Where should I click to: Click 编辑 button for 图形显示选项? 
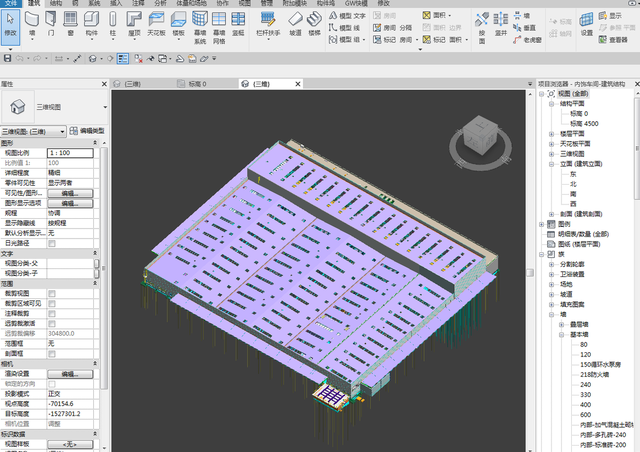[70, 203]
